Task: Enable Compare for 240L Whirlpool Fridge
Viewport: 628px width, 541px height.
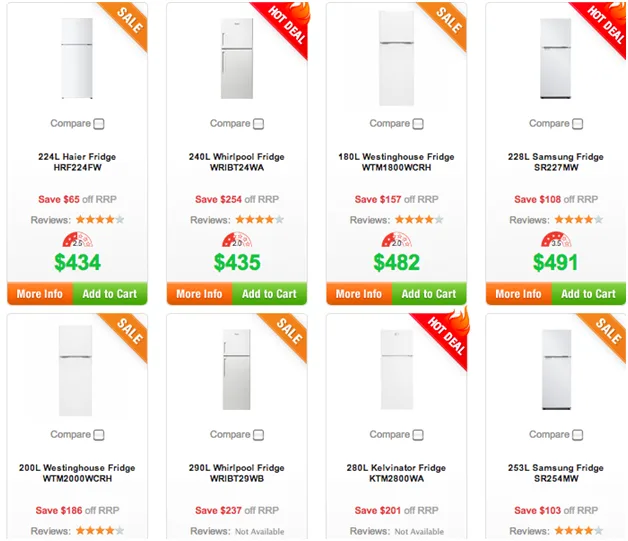Action: [259, 125]
